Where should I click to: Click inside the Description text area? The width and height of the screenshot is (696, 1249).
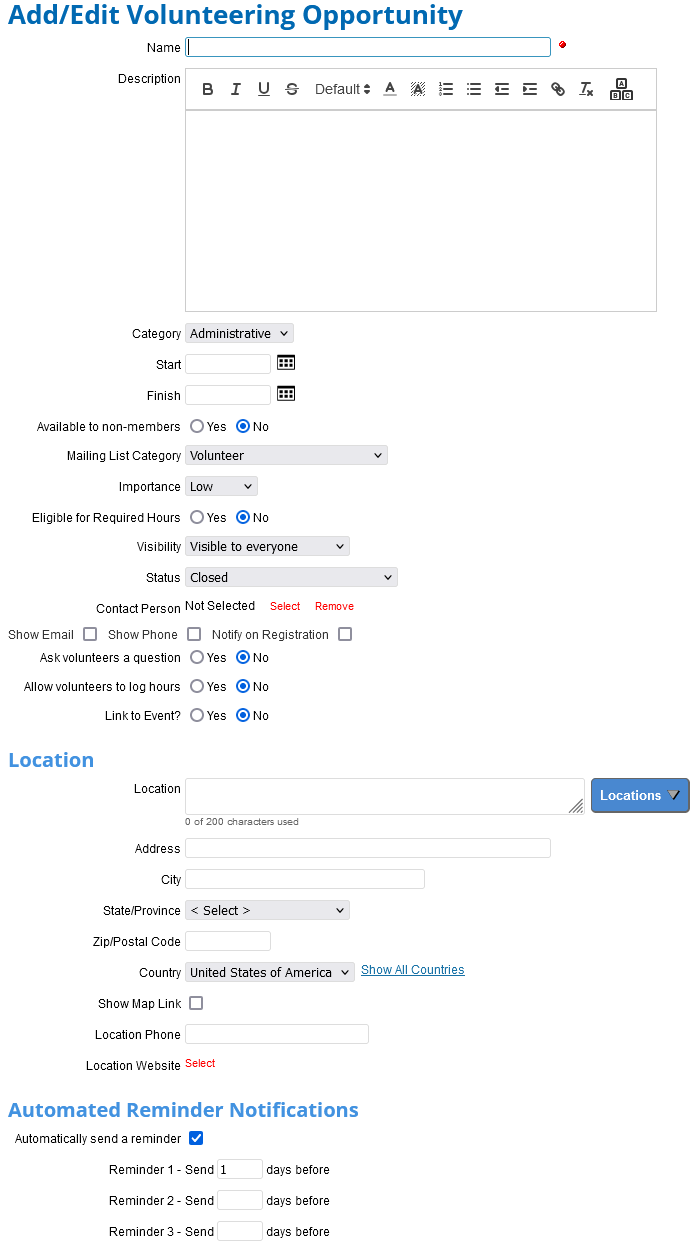(421, 211)
